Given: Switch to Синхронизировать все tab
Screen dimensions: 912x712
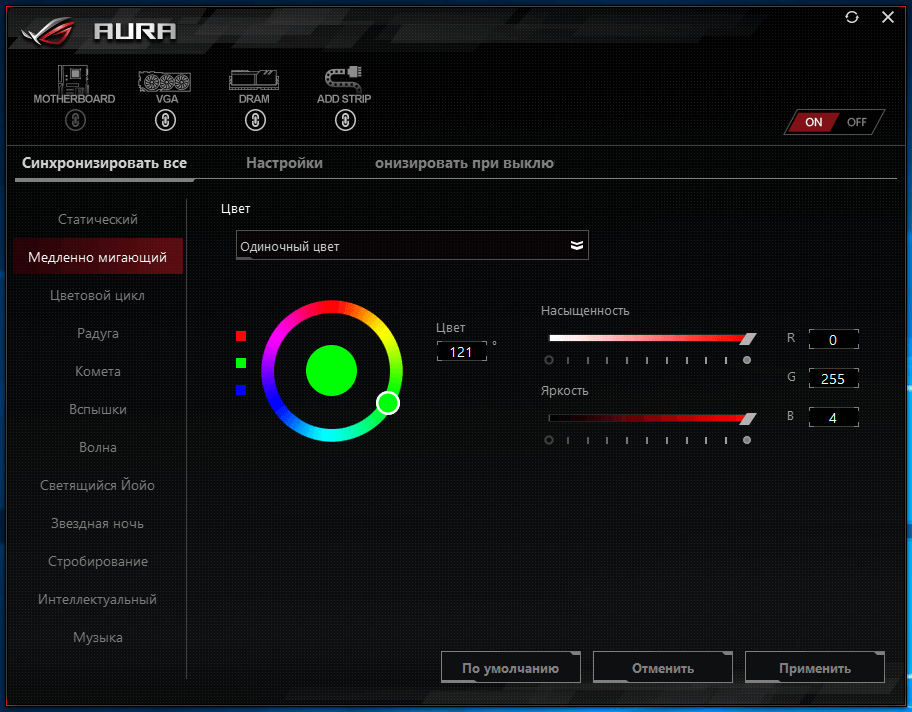Looking at the screenshot, I should (104, 163).
